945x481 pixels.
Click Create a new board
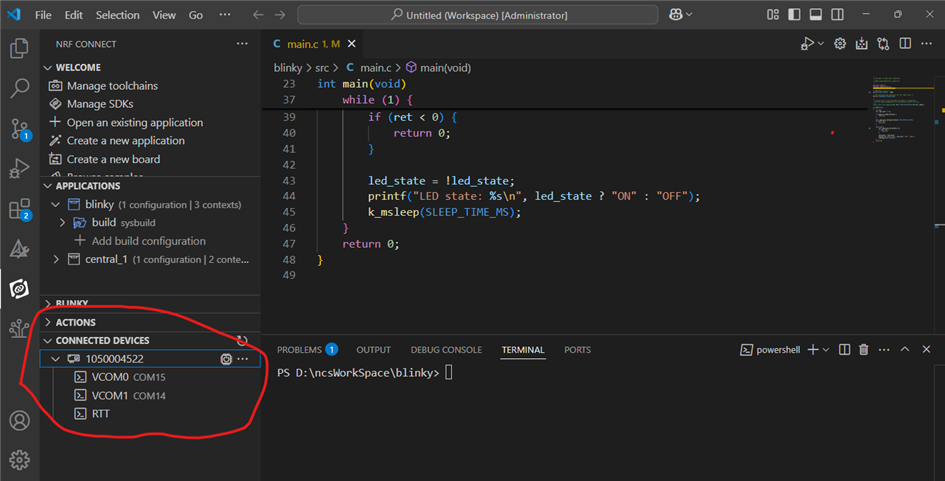113,159
